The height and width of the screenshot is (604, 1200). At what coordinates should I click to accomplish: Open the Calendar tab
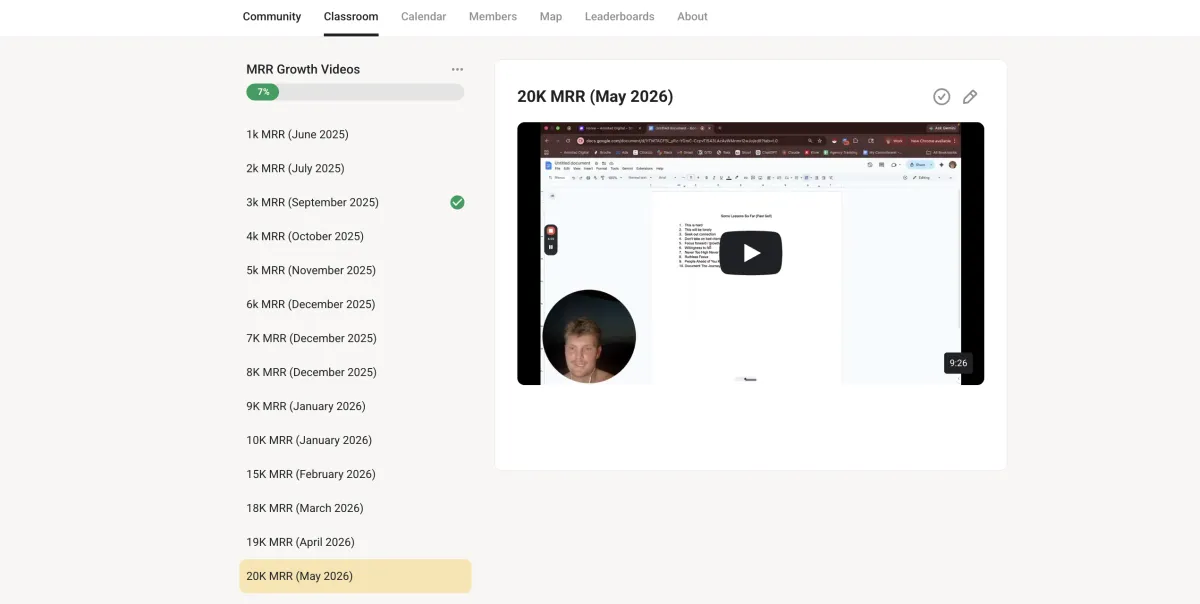click(423, 16)
